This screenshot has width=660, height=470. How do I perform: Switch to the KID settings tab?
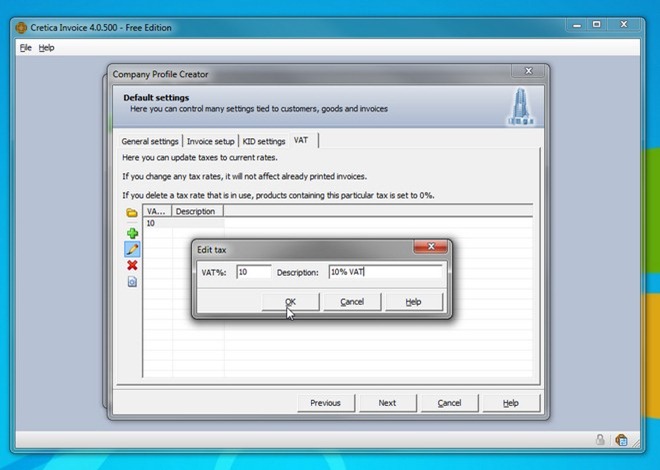click(264, 141)
